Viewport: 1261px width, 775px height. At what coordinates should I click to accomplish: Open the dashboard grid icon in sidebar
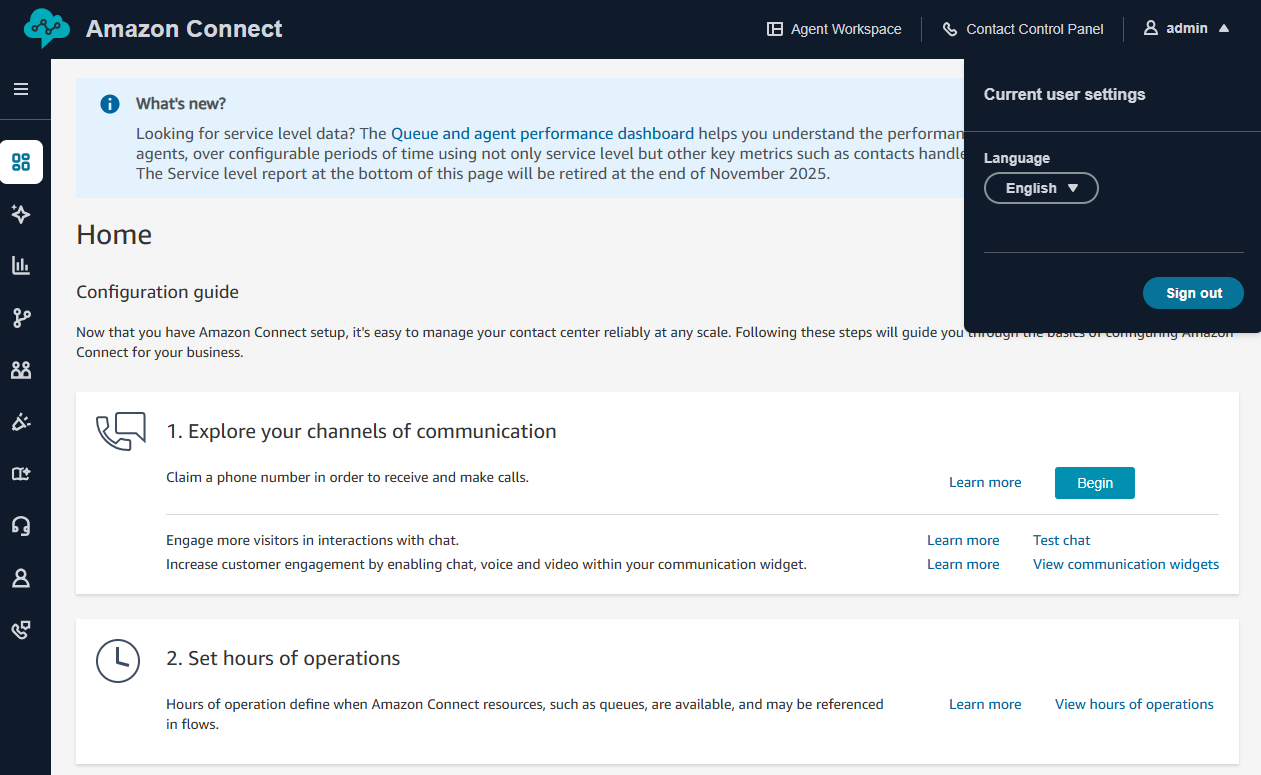21,162
